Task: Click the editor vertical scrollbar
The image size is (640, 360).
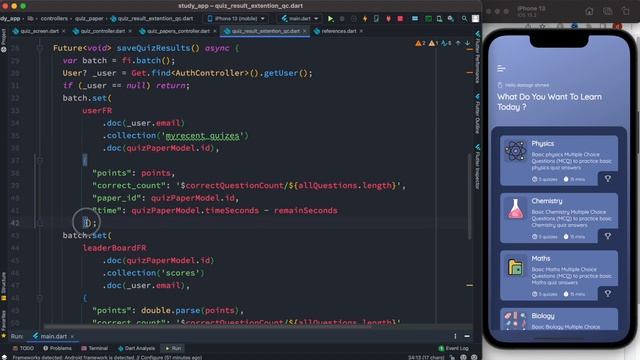Action: [x=469, y=197]
